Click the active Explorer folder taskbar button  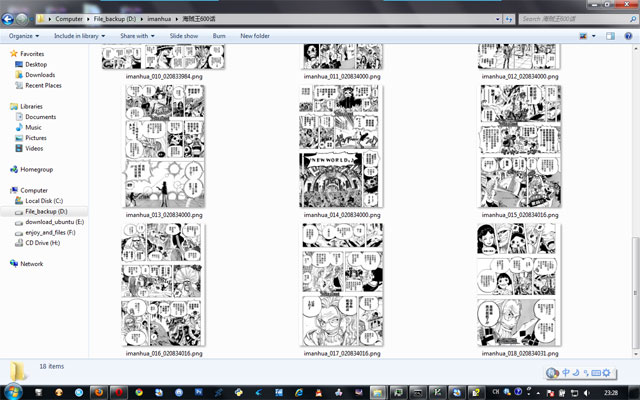[x=378, y=392]
